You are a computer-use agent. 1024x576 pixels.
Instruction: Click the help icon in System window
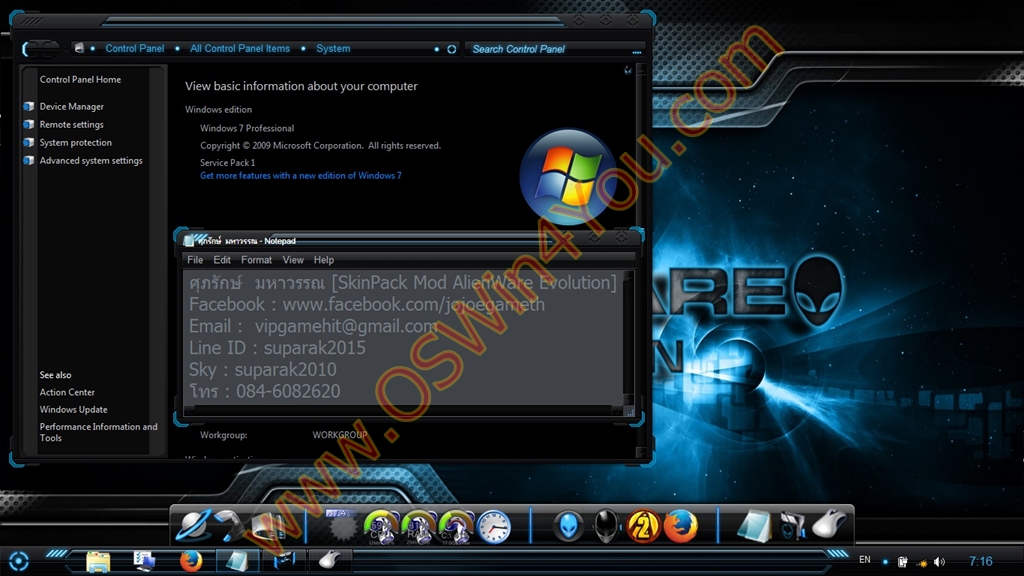(x=628, y=70)
